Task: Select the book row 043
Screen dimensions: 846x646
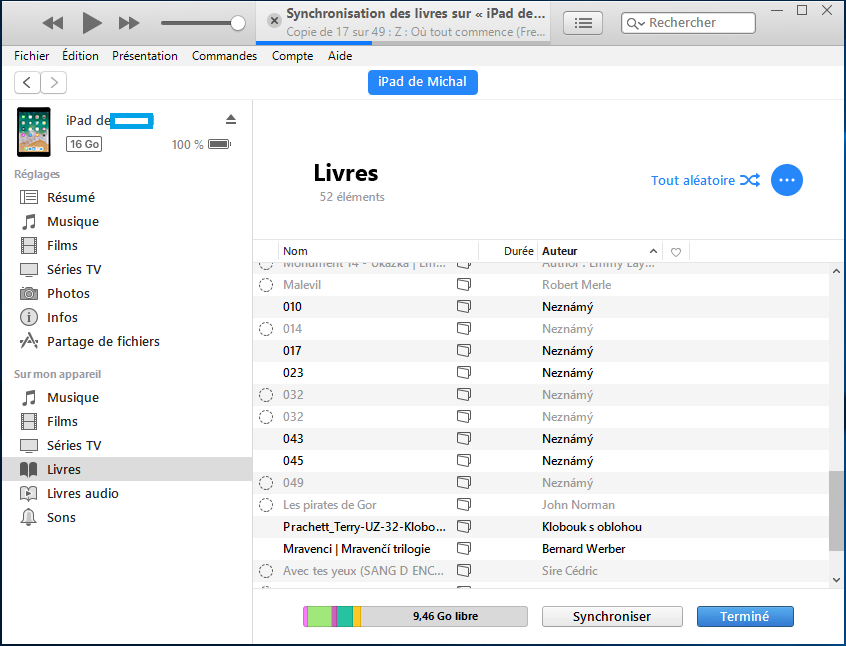Action: click(541, 439)
